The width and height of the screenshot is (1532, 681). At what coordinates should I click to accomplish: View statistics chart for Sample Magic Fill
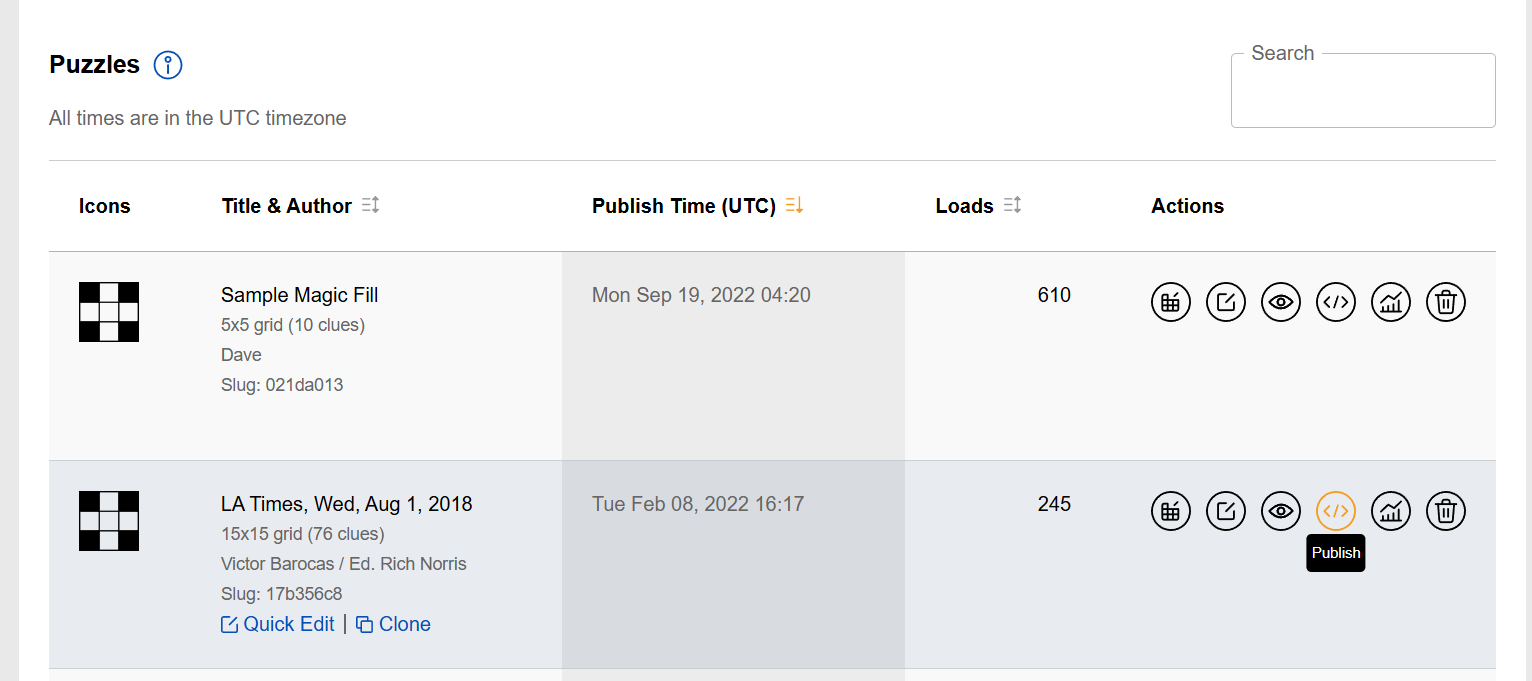pyautogui.click(x=1390, y=301)
